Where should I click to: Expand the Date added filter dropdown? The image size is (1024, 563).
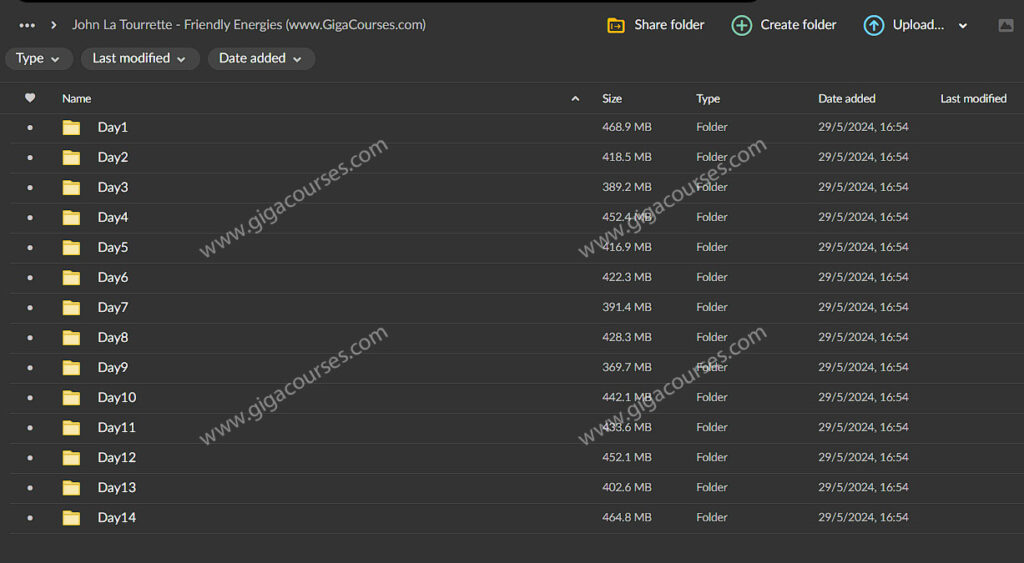(x=260, y=59)
